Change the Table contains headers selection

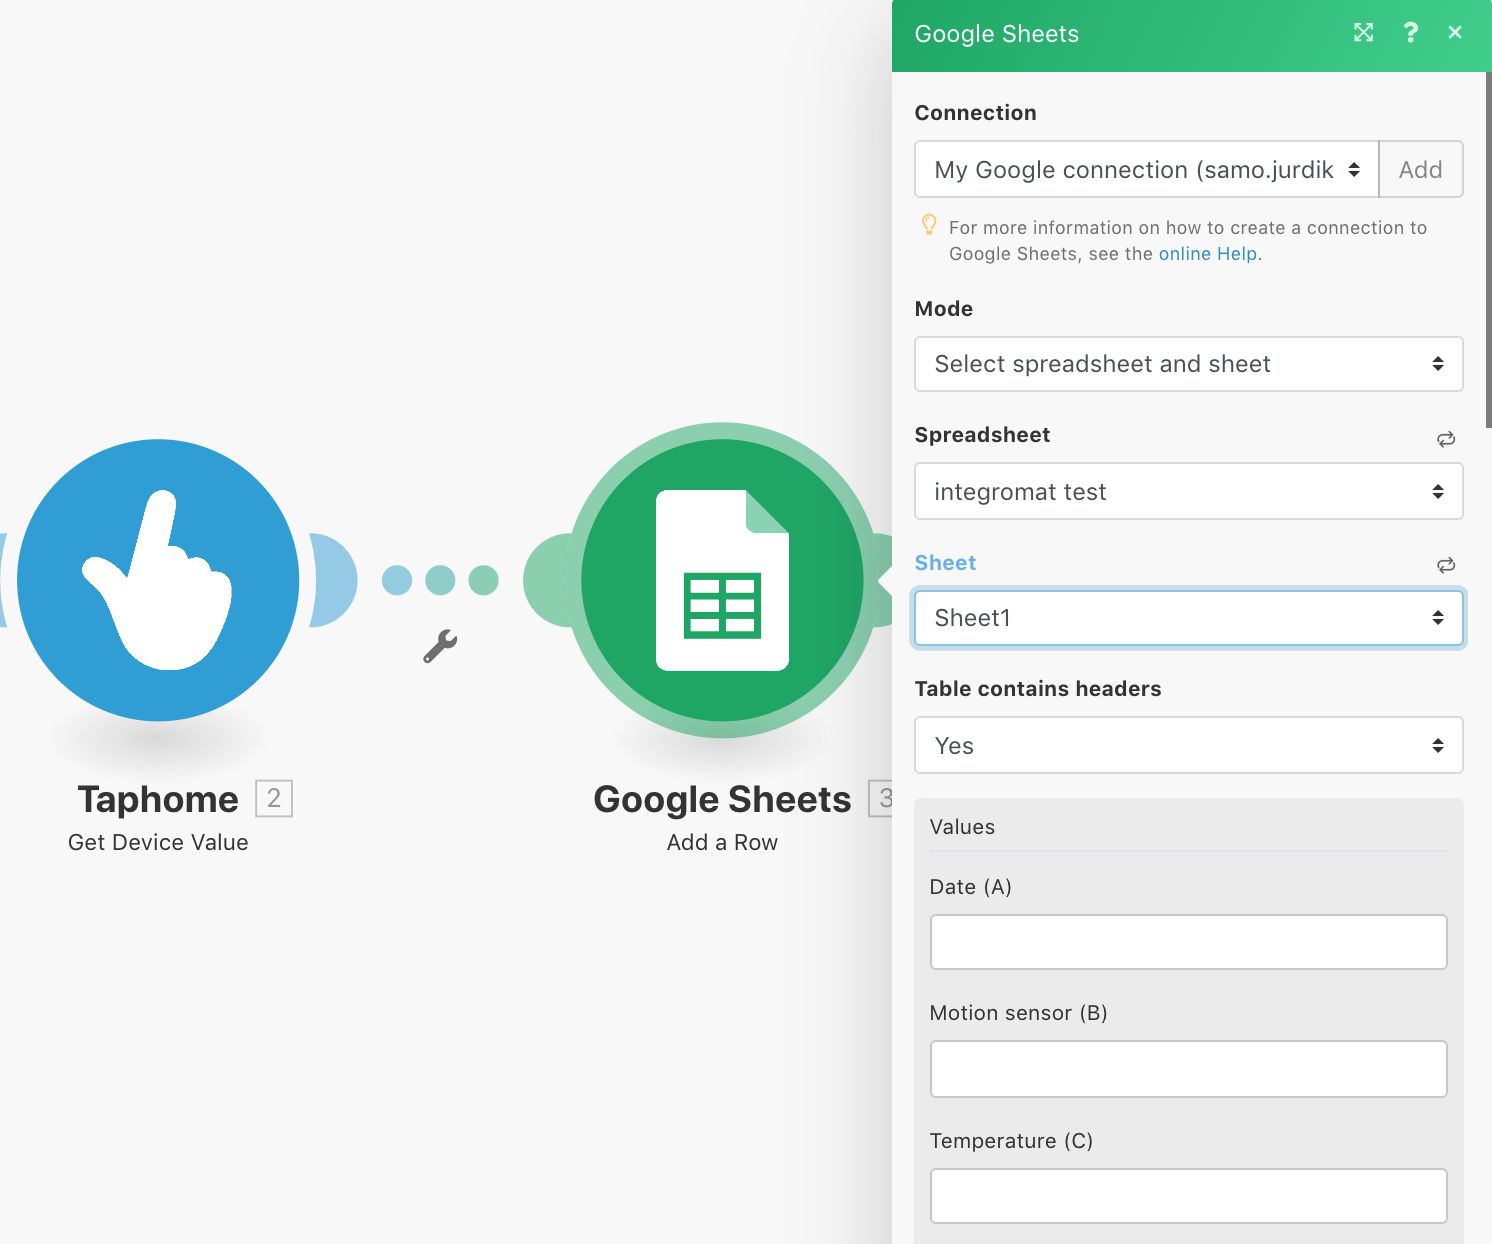coord(1188,745)
